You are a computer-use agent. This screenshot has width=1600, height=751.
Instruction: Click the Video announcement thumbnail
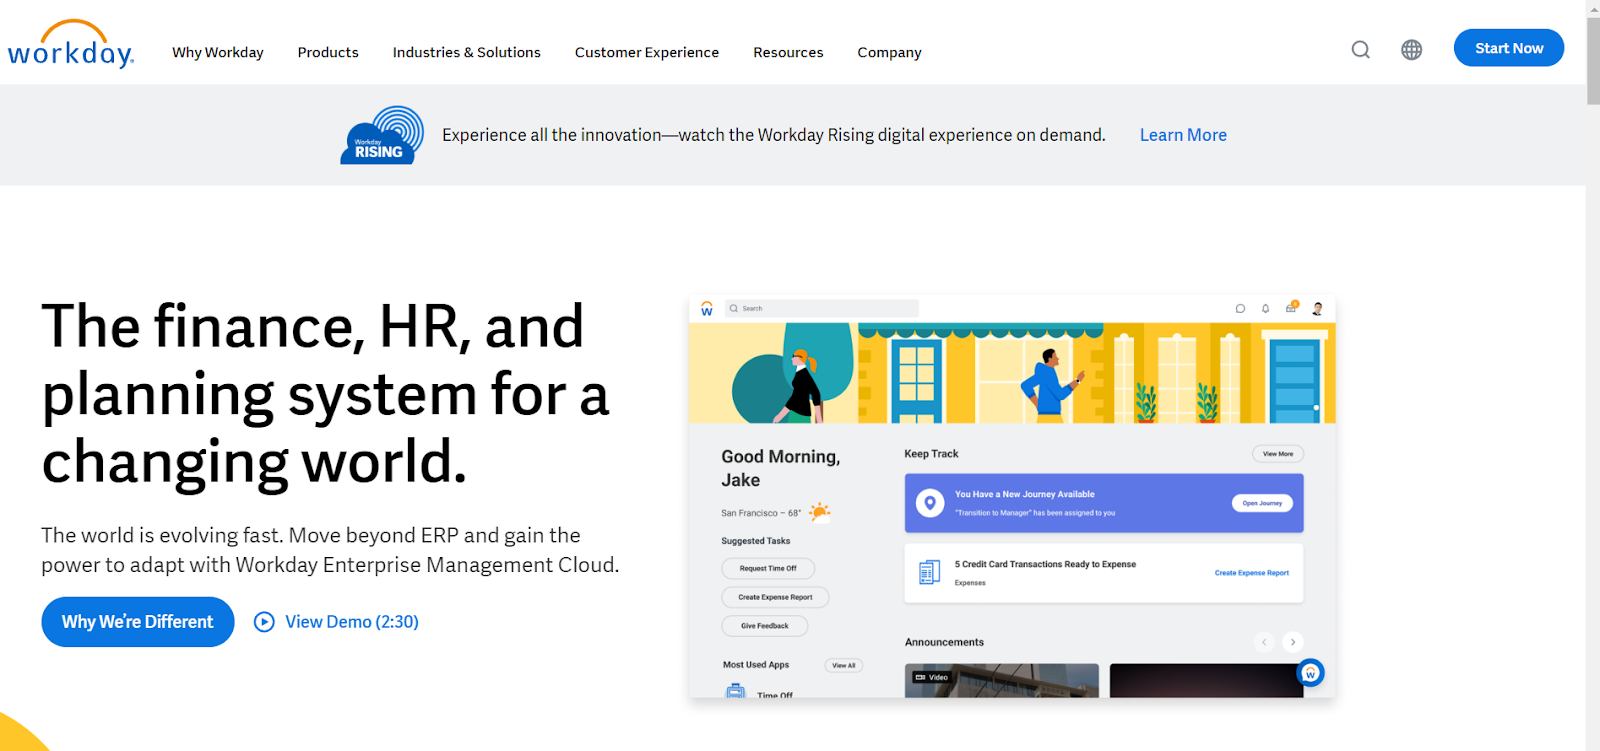1002,680
